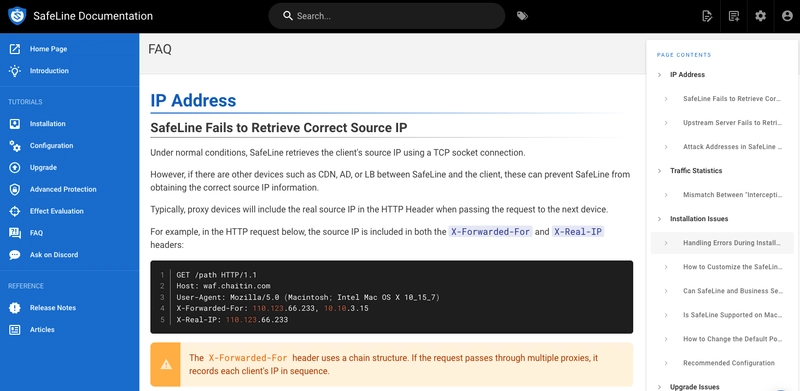The image size is (800, 391).
Task: Jump to Can SafeLine and Business Se... entry
Action: tap(732, 291)
